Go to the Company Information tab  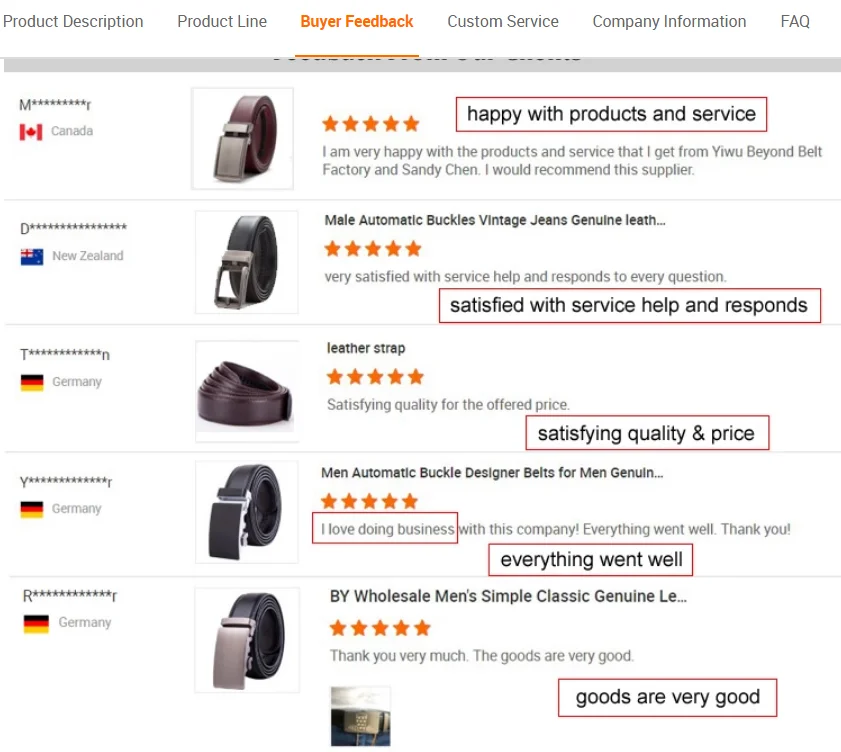669,21
